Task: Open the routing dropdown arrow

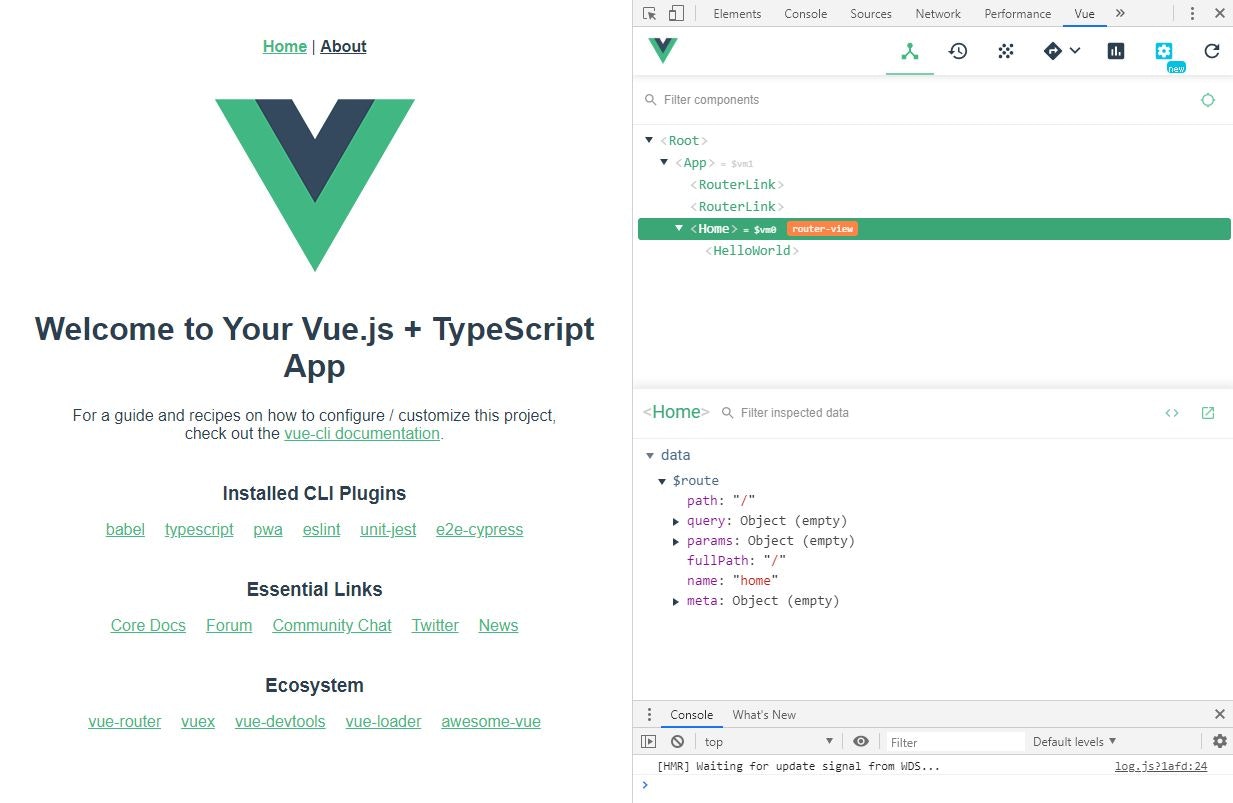Action: (1075, 51)
